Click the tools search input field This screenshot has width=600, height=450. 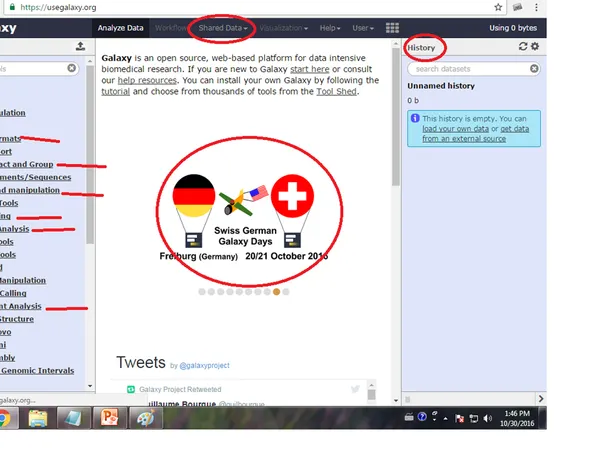coord(38,68)
